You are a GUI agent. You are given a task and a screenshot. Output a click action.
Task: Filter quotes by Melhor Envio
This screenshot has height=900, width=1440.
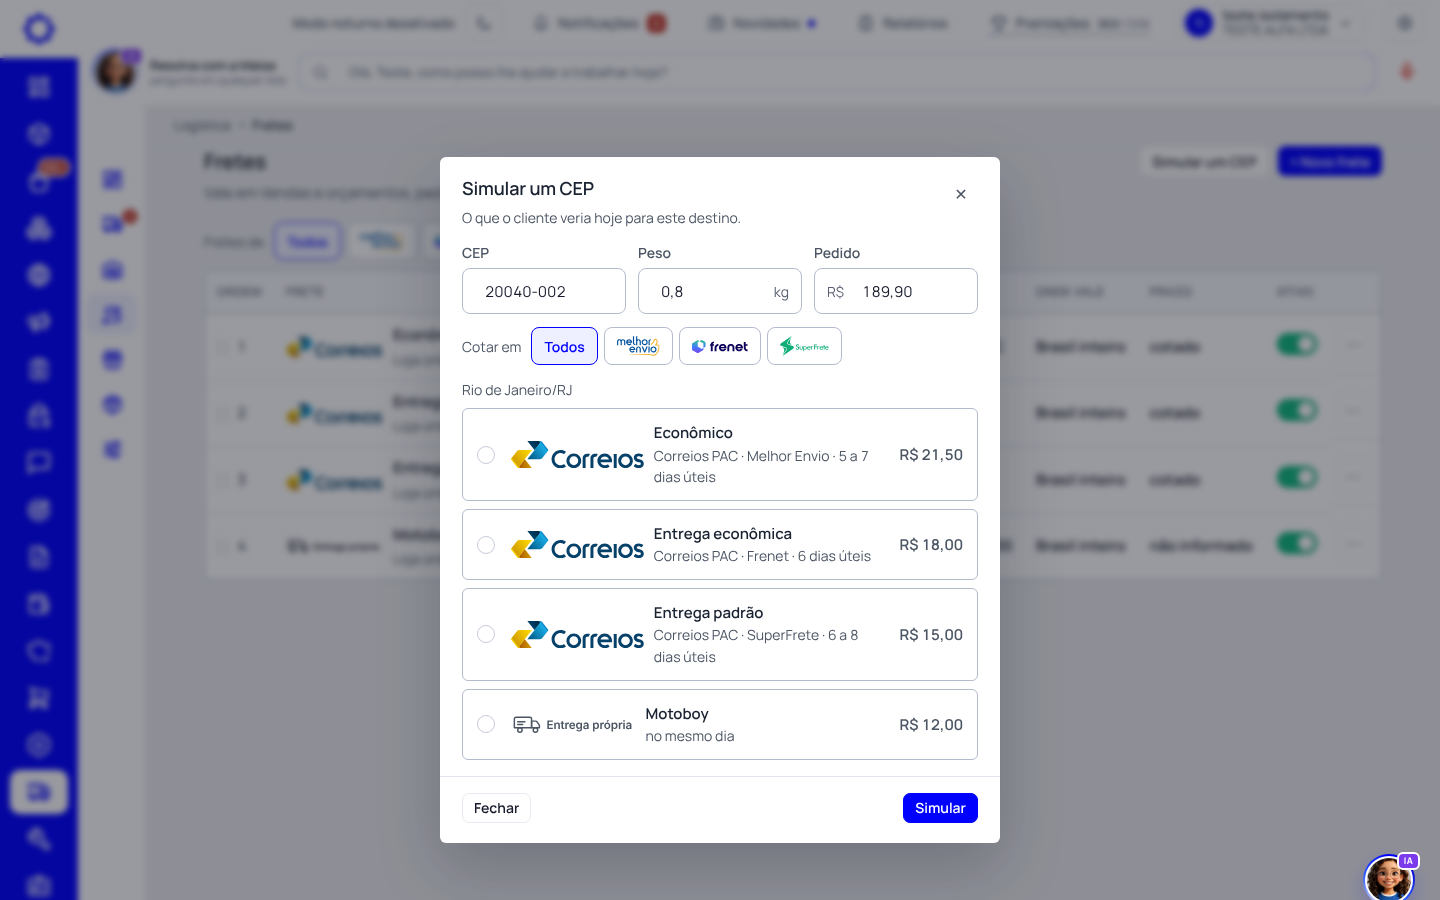coord(638,346)
